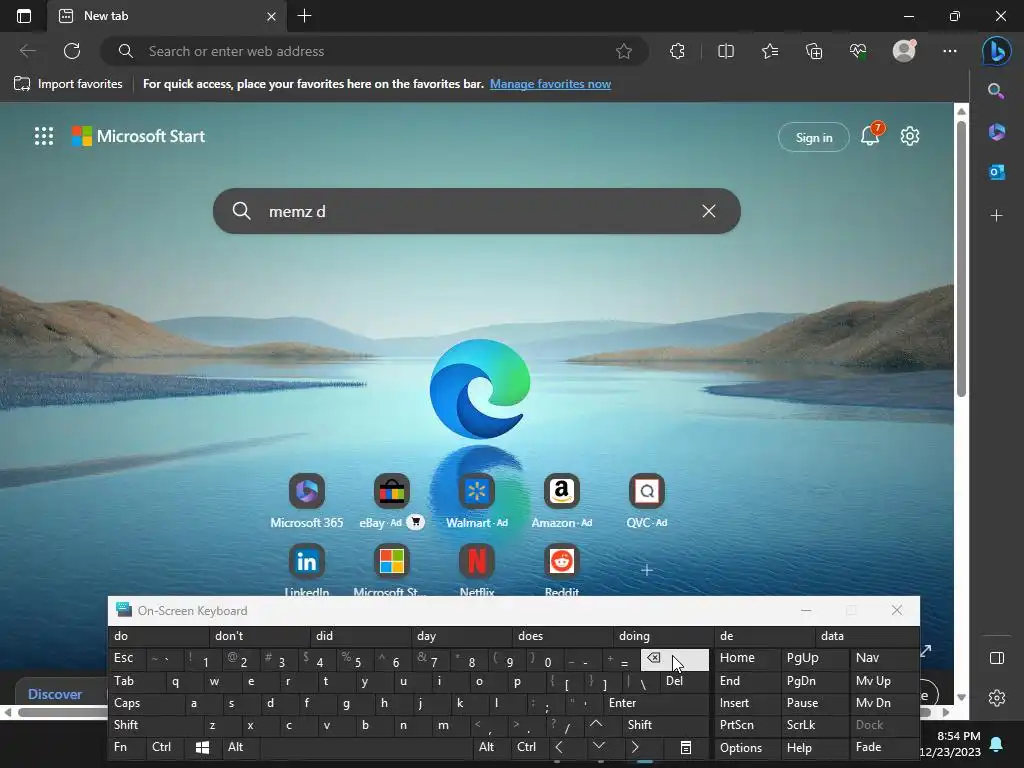The width and height of the screenshot is (1024, 768).
Task: Open Settings and more ellipsis menu
Action: pyautogui.click(x=950, y=51)
